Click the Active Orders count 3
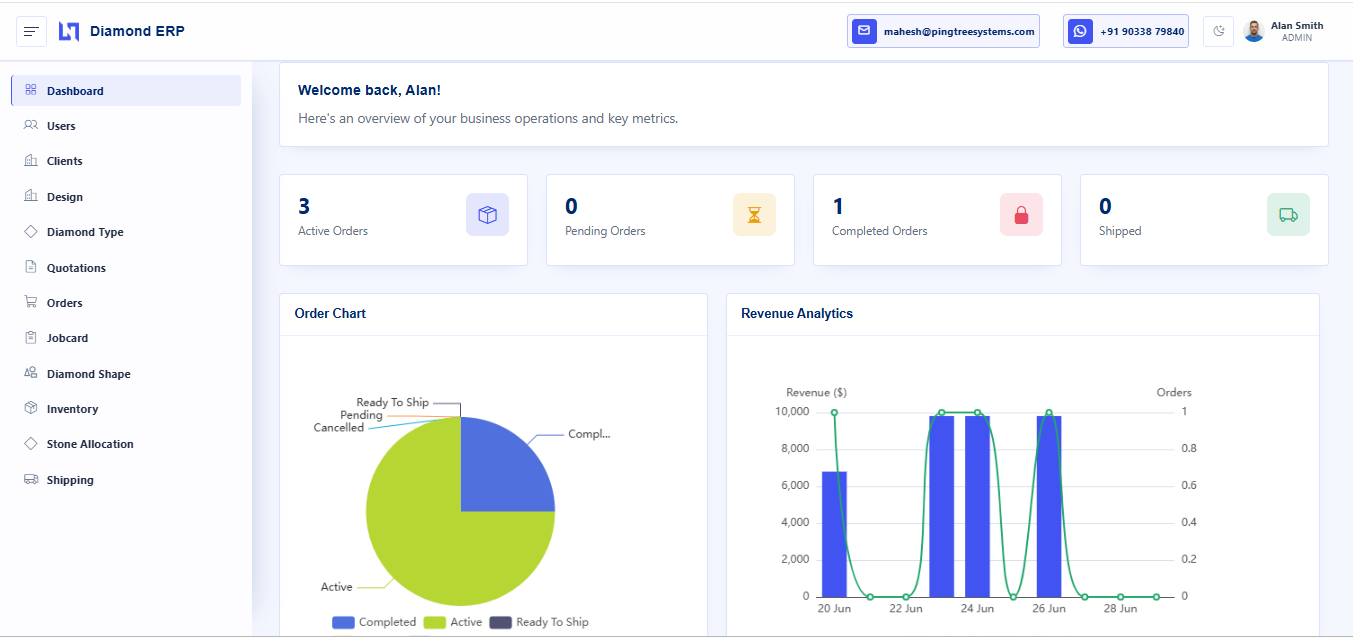1353x637 pixels. pos(304,206)
